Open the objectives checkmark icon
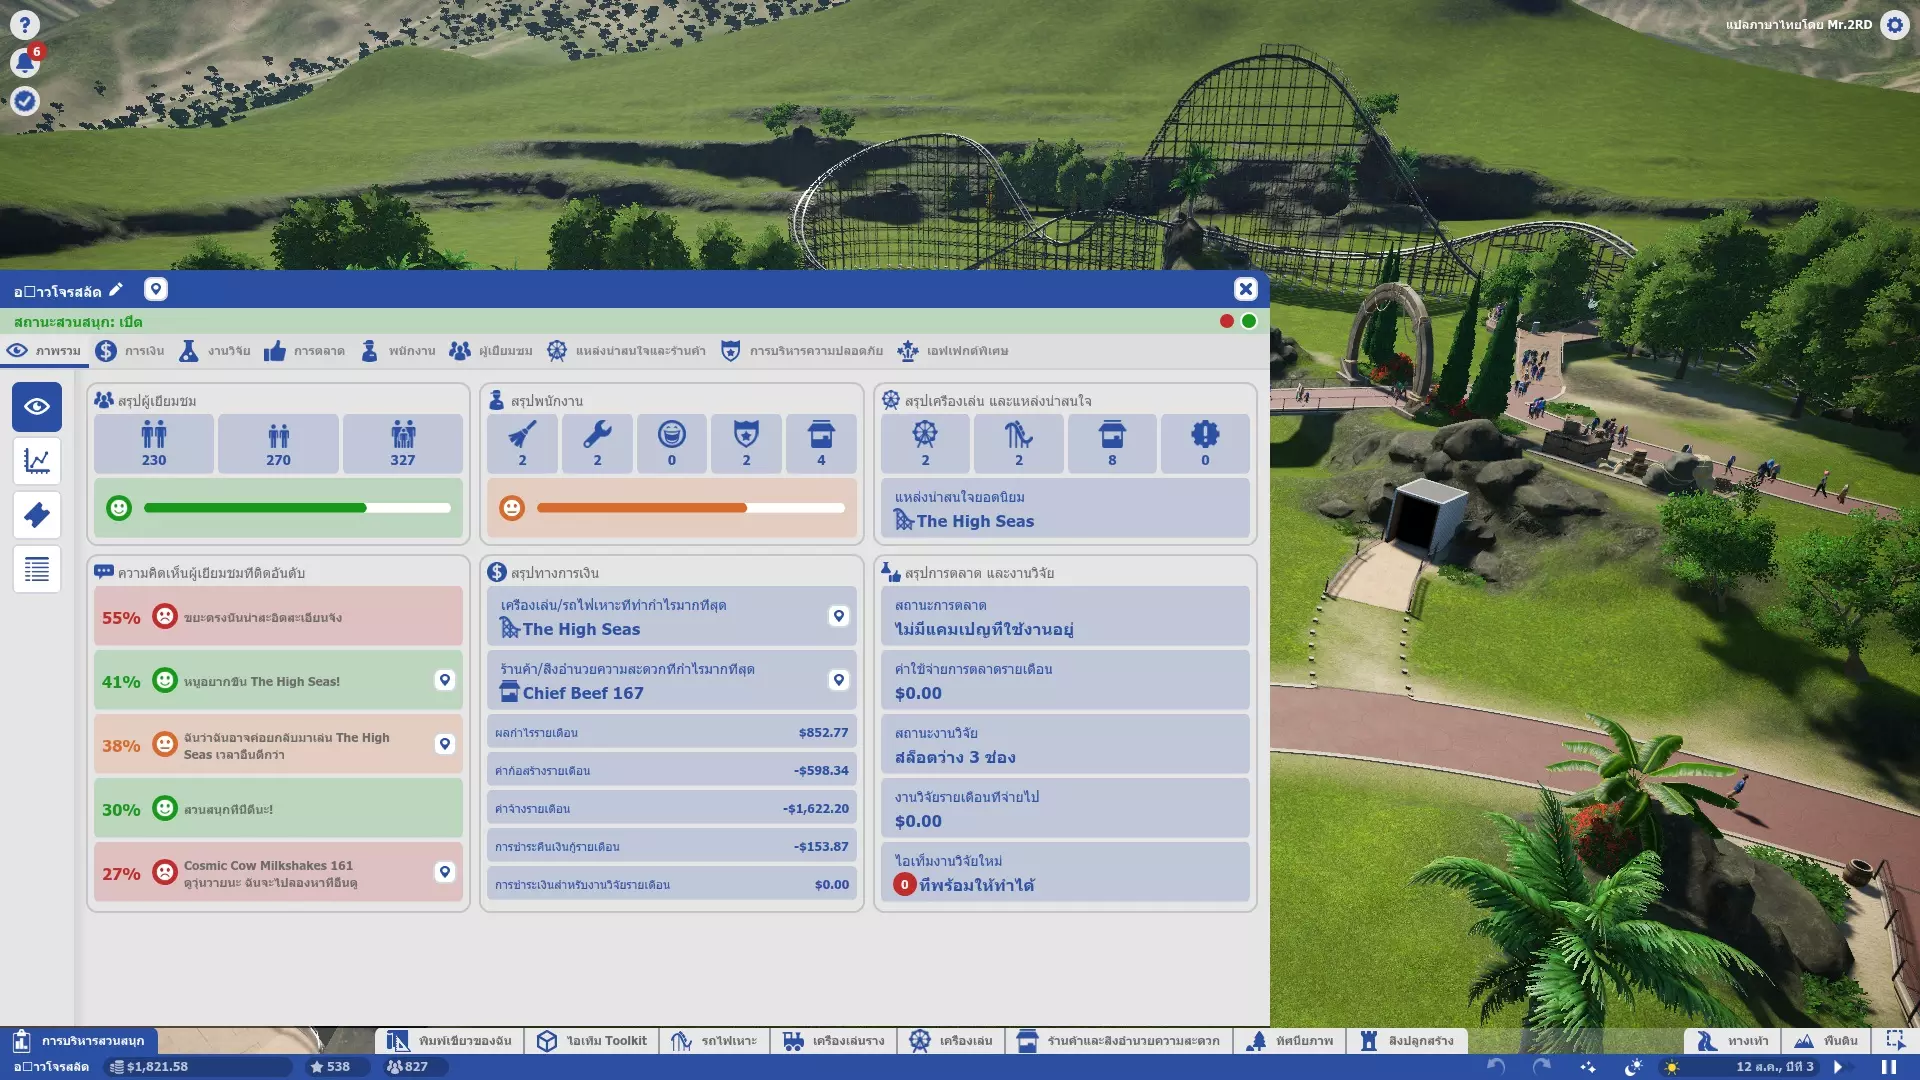The image size is (1920, 1080). point(25,101)
